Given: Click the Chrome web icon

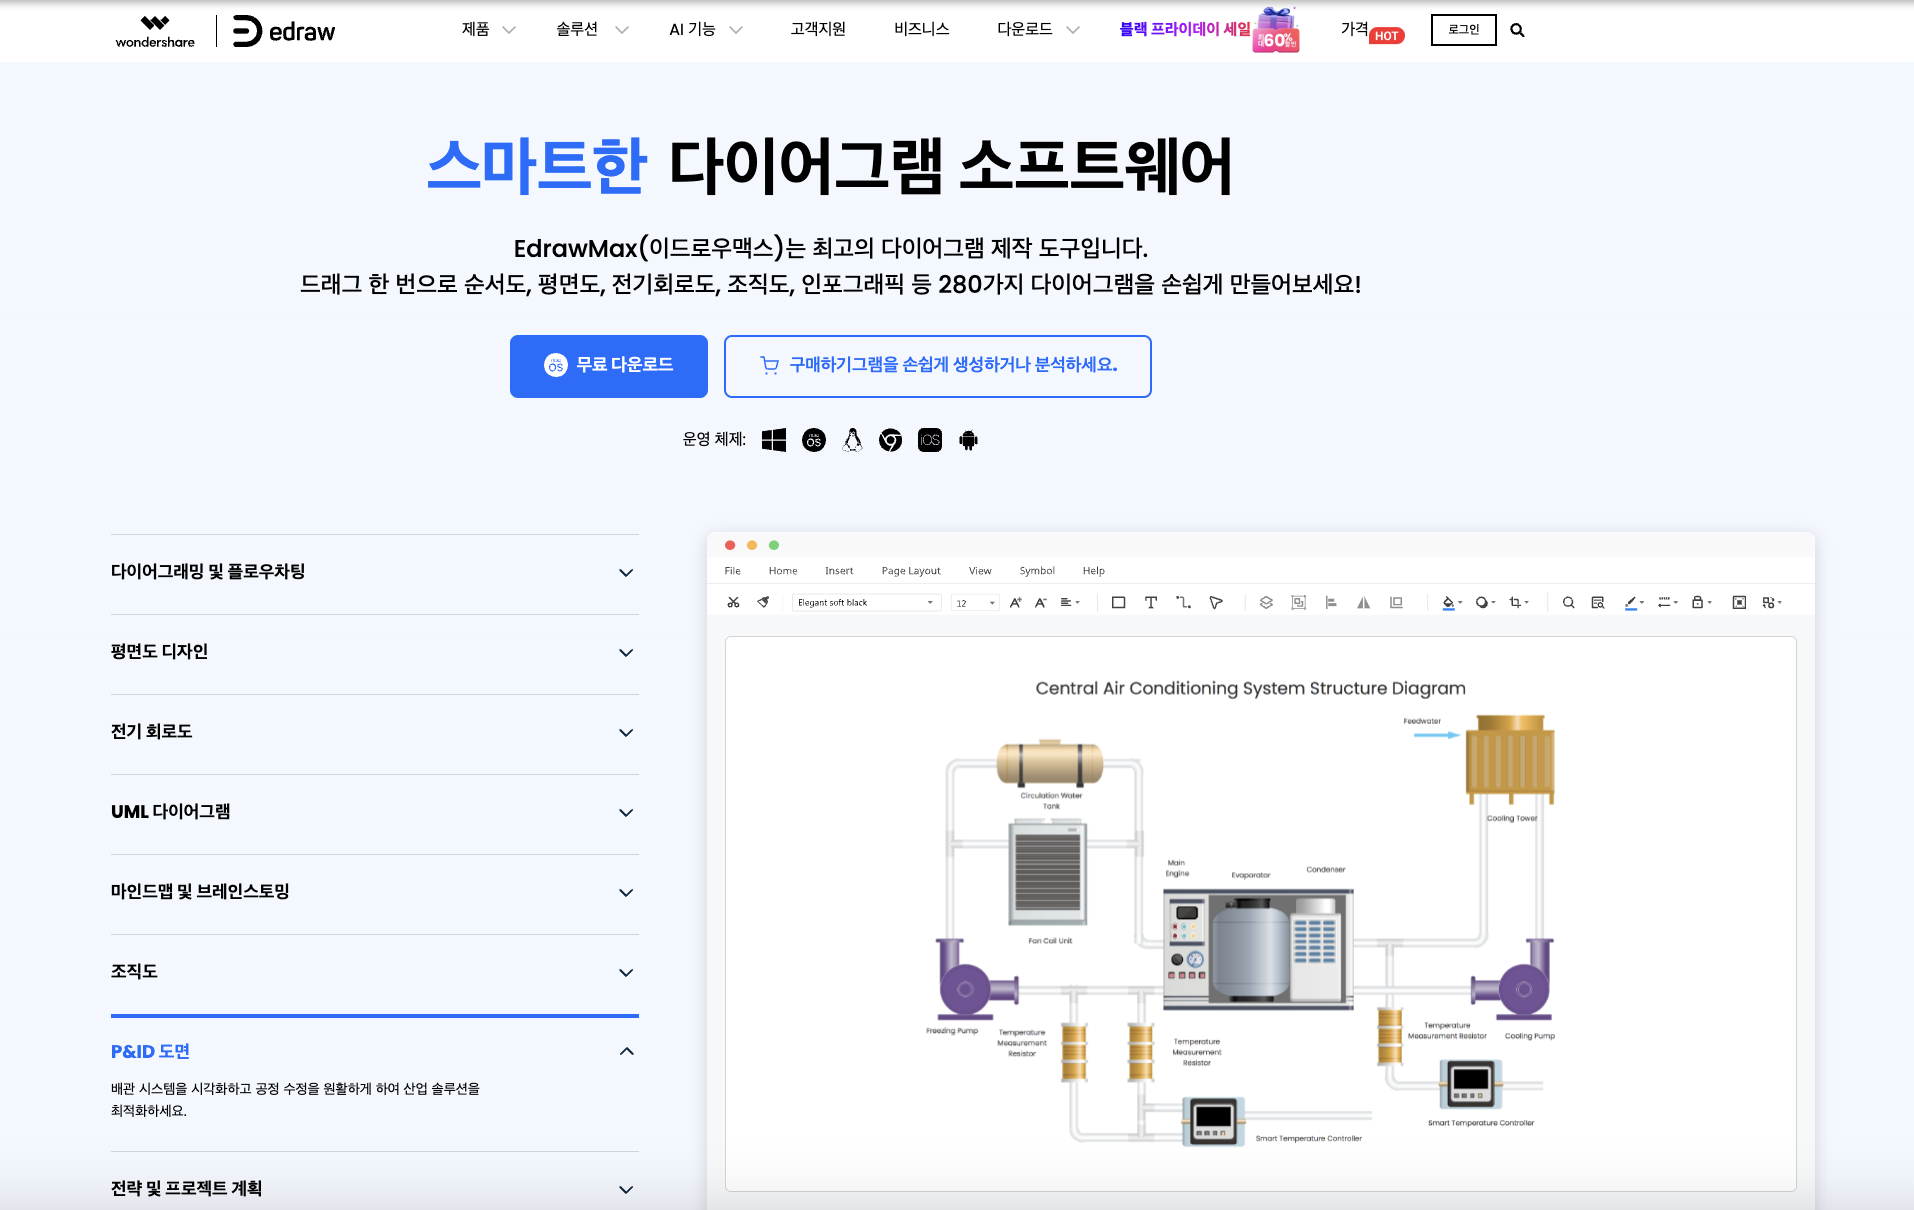Looking at the screenshot, I should point(890,440).
